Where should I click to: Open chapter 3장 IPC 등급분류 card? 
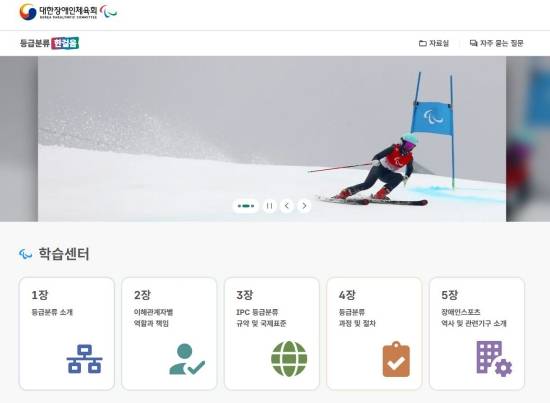tap(272, 334)
